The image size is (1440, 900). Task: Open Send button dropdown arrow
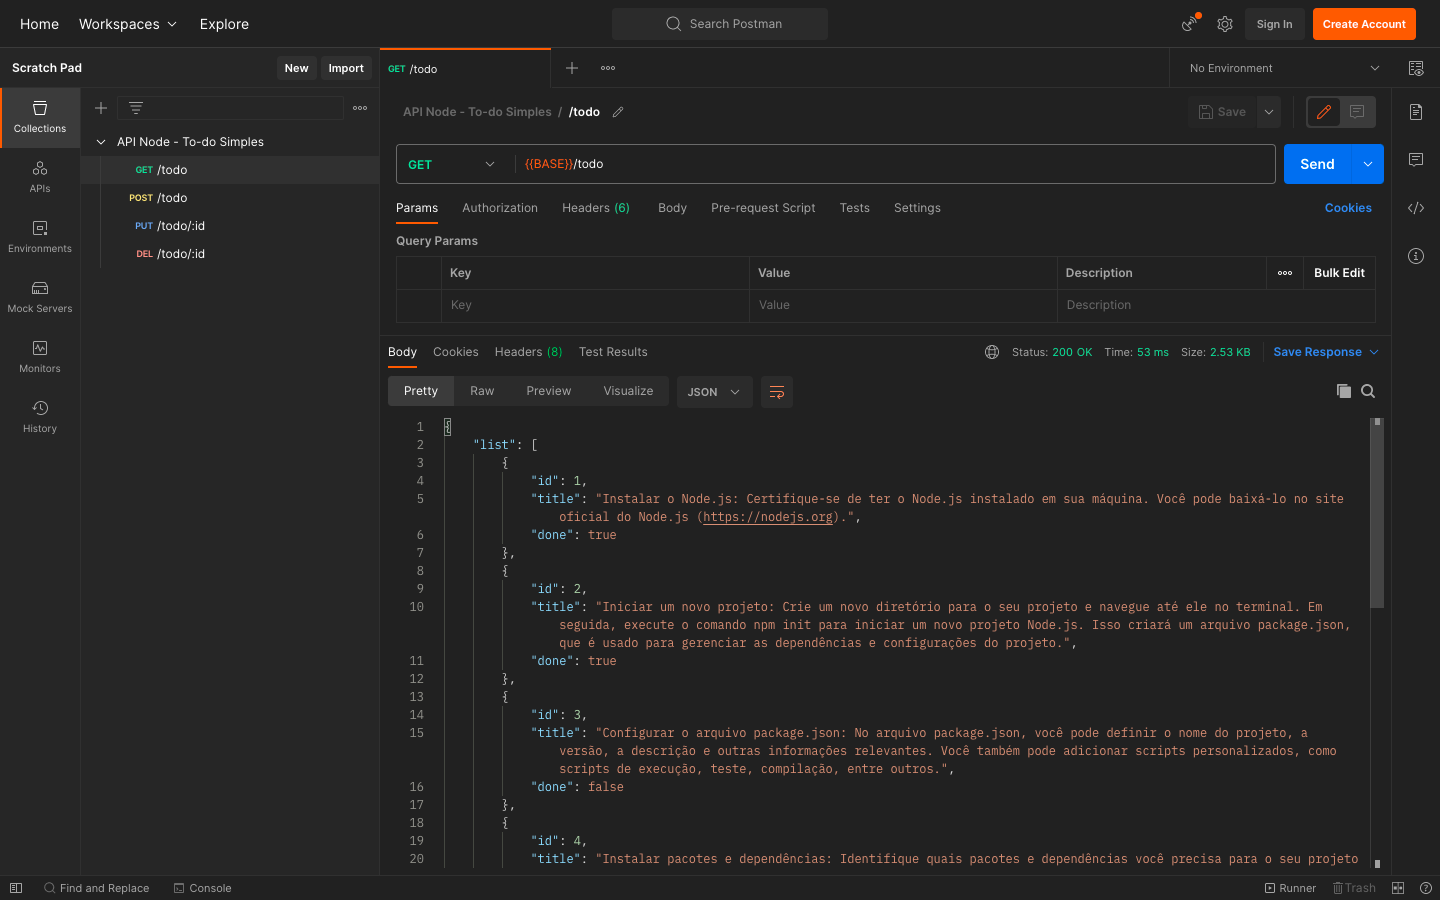point(1367,164)
